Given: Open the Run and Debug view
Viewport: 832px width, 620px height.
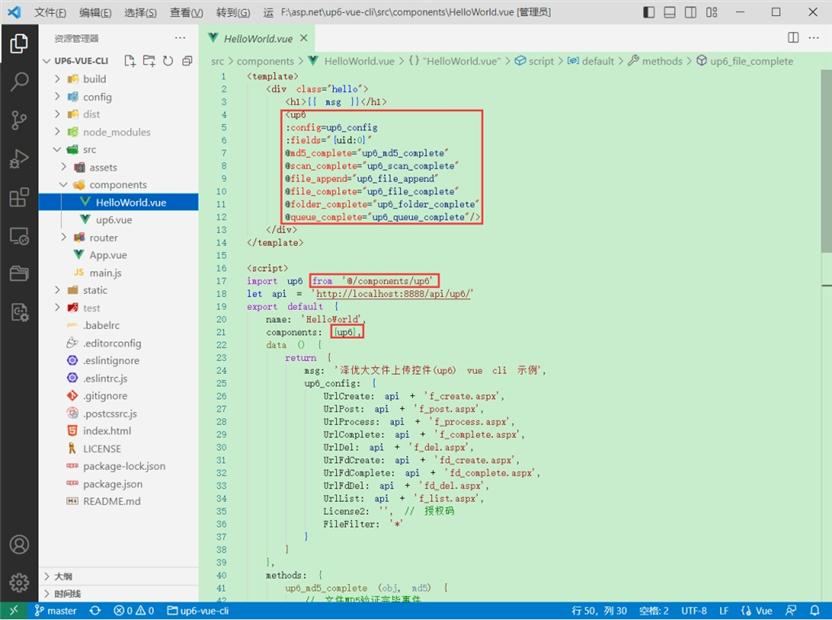Looking at the screenshot, I should 20,158.
